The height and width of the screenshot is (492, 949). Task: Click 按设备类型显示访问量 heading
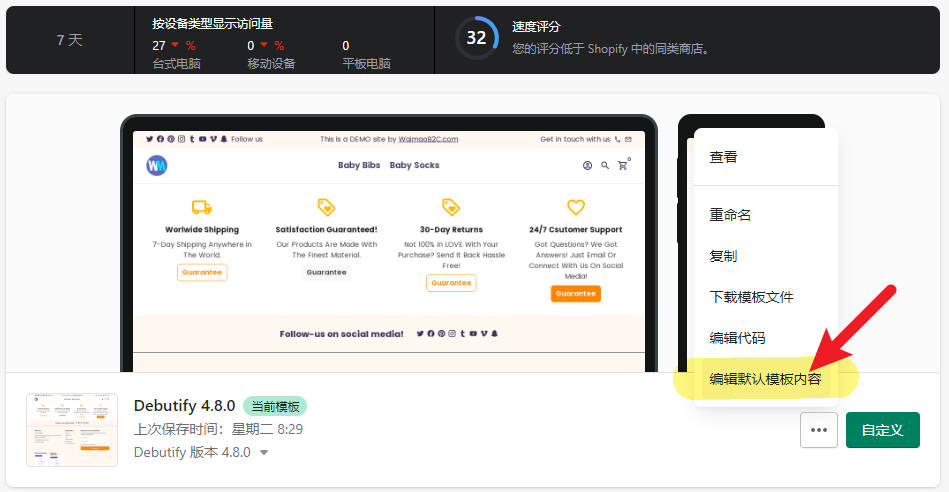[x=212, y=24]
